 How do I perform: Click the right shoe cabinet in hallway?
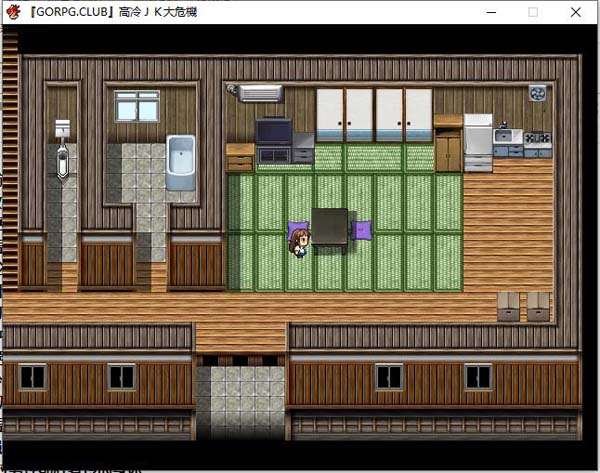point(538,307)
